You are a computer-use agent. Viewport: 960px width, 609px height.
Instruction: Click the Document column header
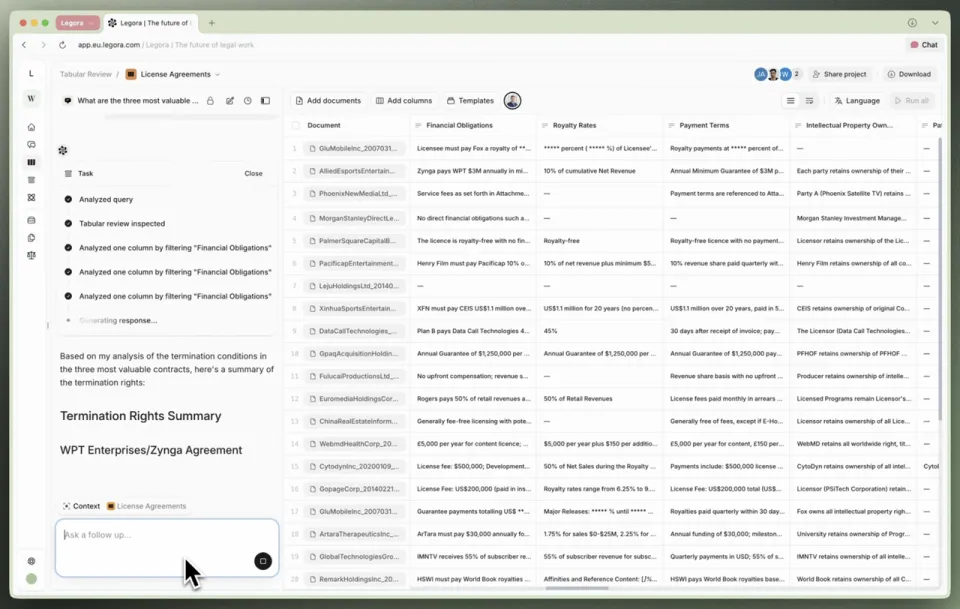324,125
